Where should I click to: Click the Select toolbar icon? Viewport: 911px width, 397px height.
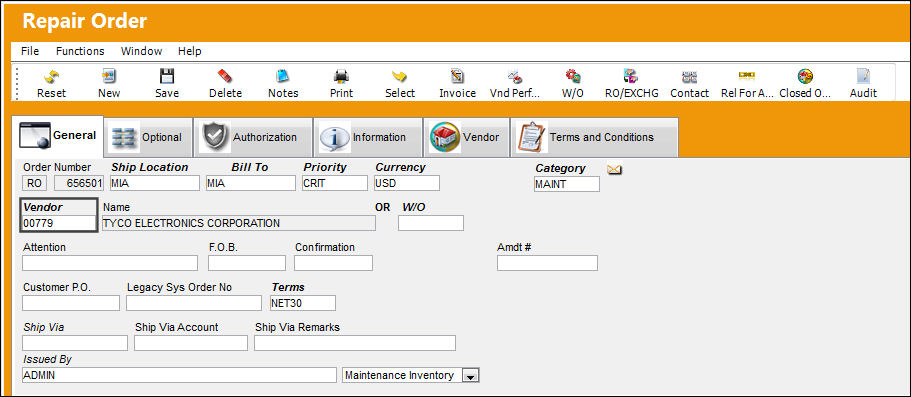click(x=400, y=84)
